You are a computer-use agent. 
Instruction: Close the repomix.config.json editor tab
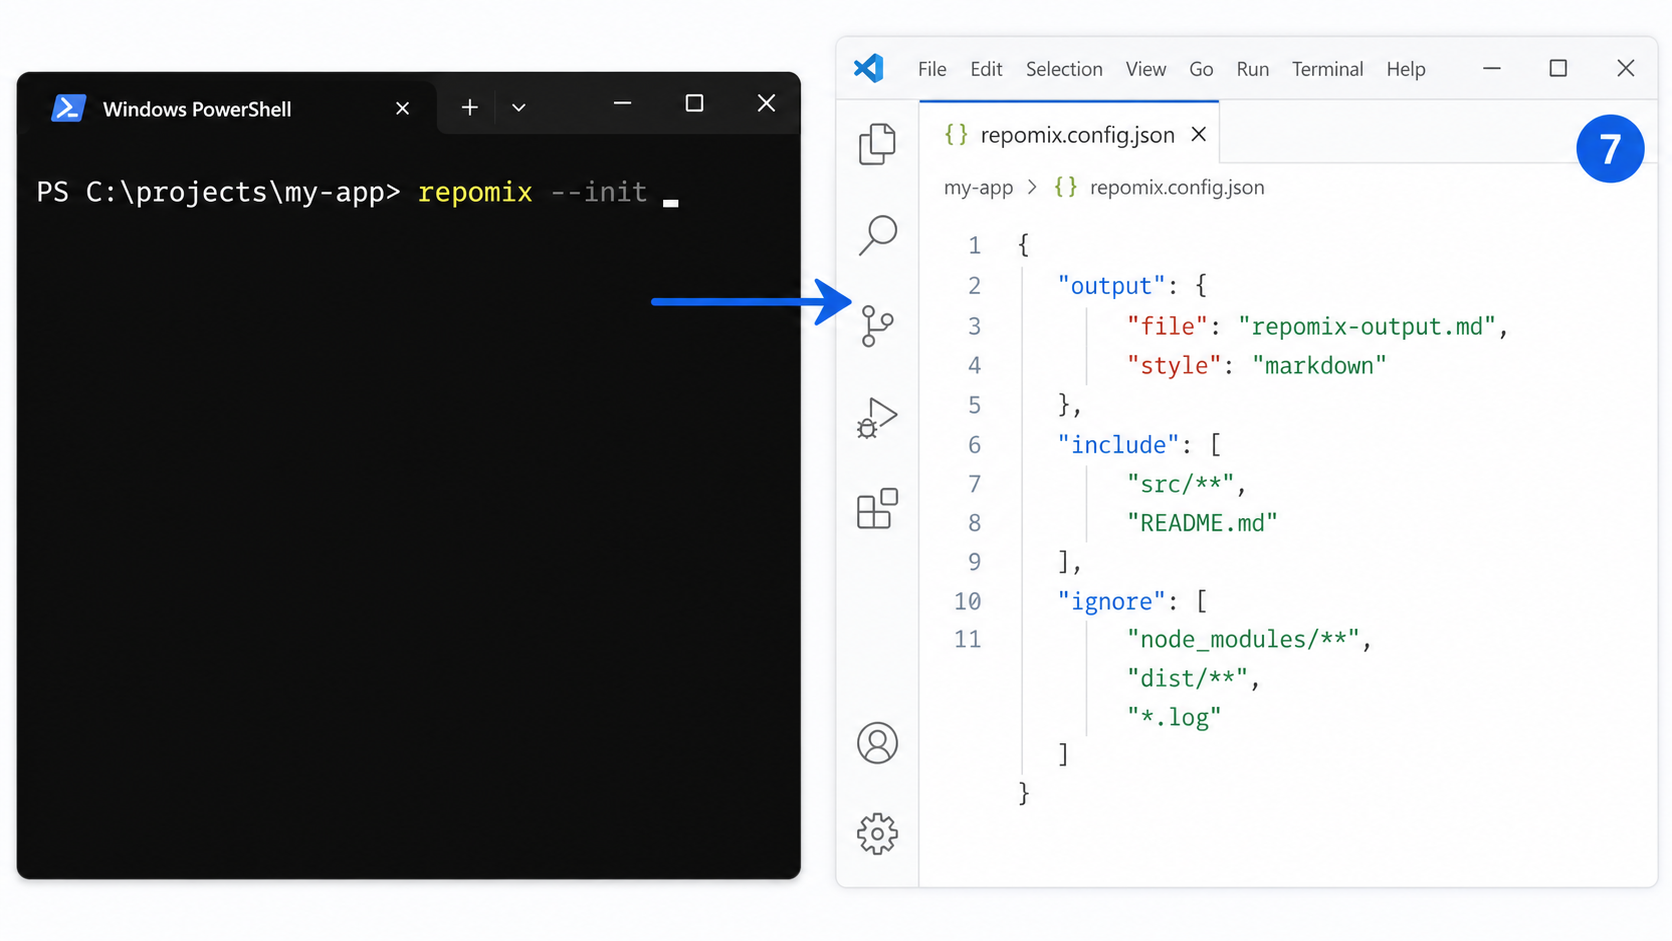(1198, 134)
